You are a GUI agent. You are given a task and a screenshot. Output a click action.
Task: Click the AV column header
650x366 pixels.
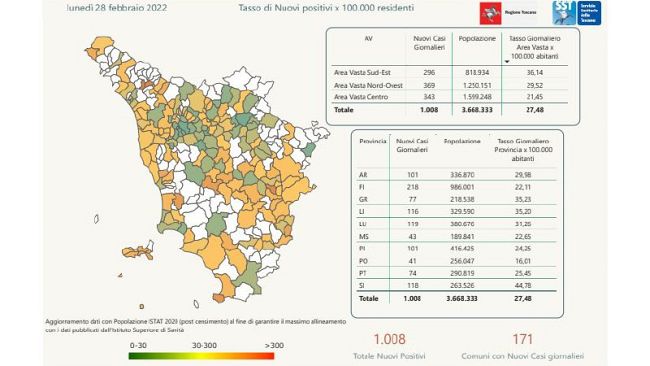tap(368, 39)
